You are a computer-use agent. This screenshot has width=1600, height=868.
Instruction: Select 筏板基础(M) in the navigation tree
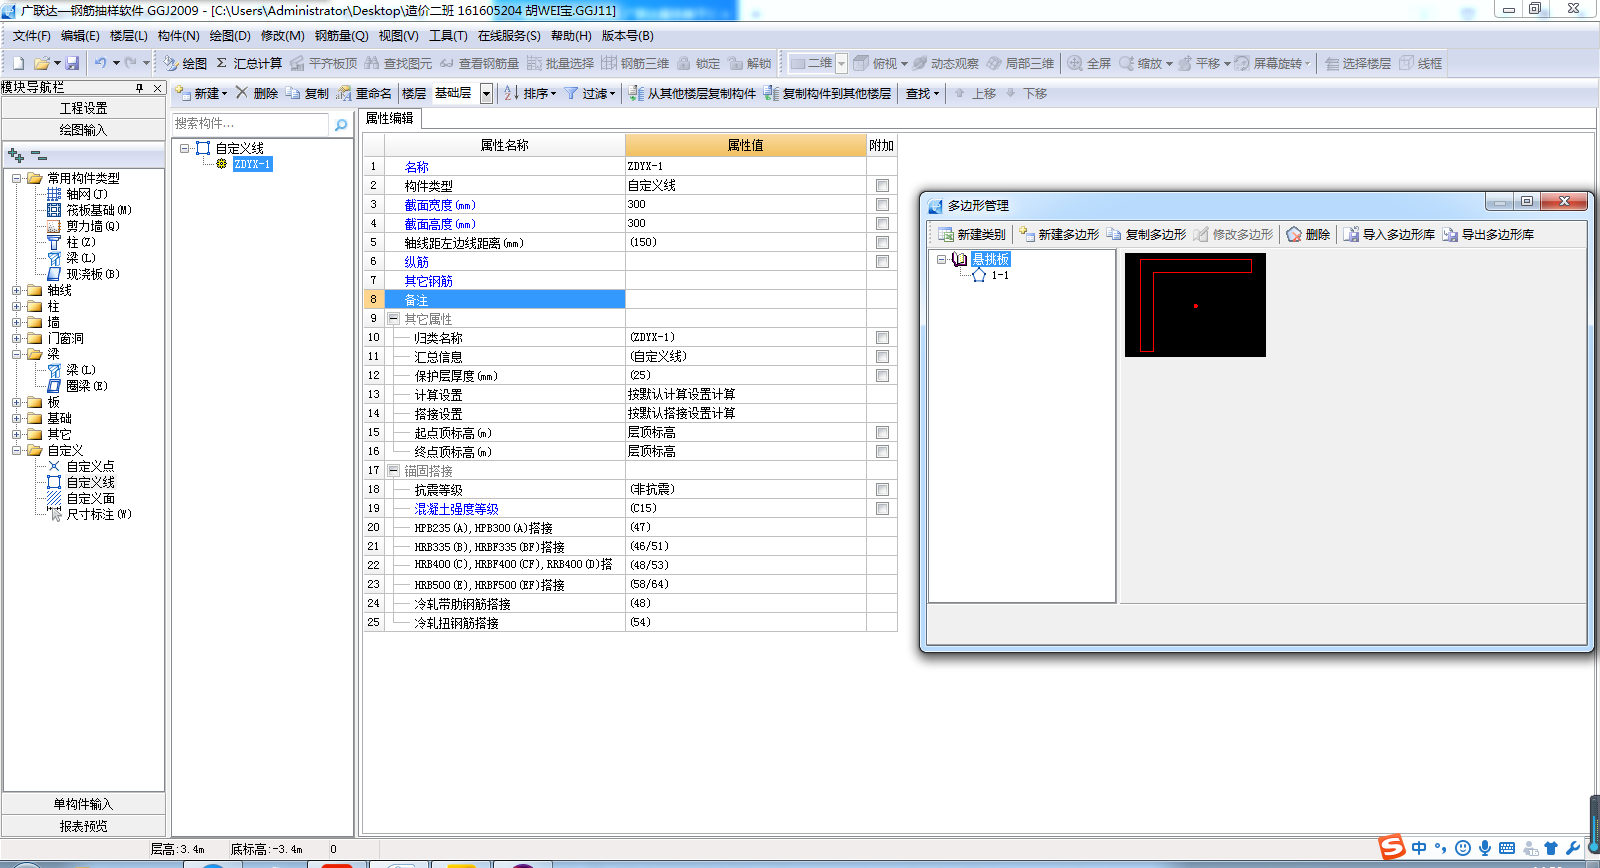99,210
